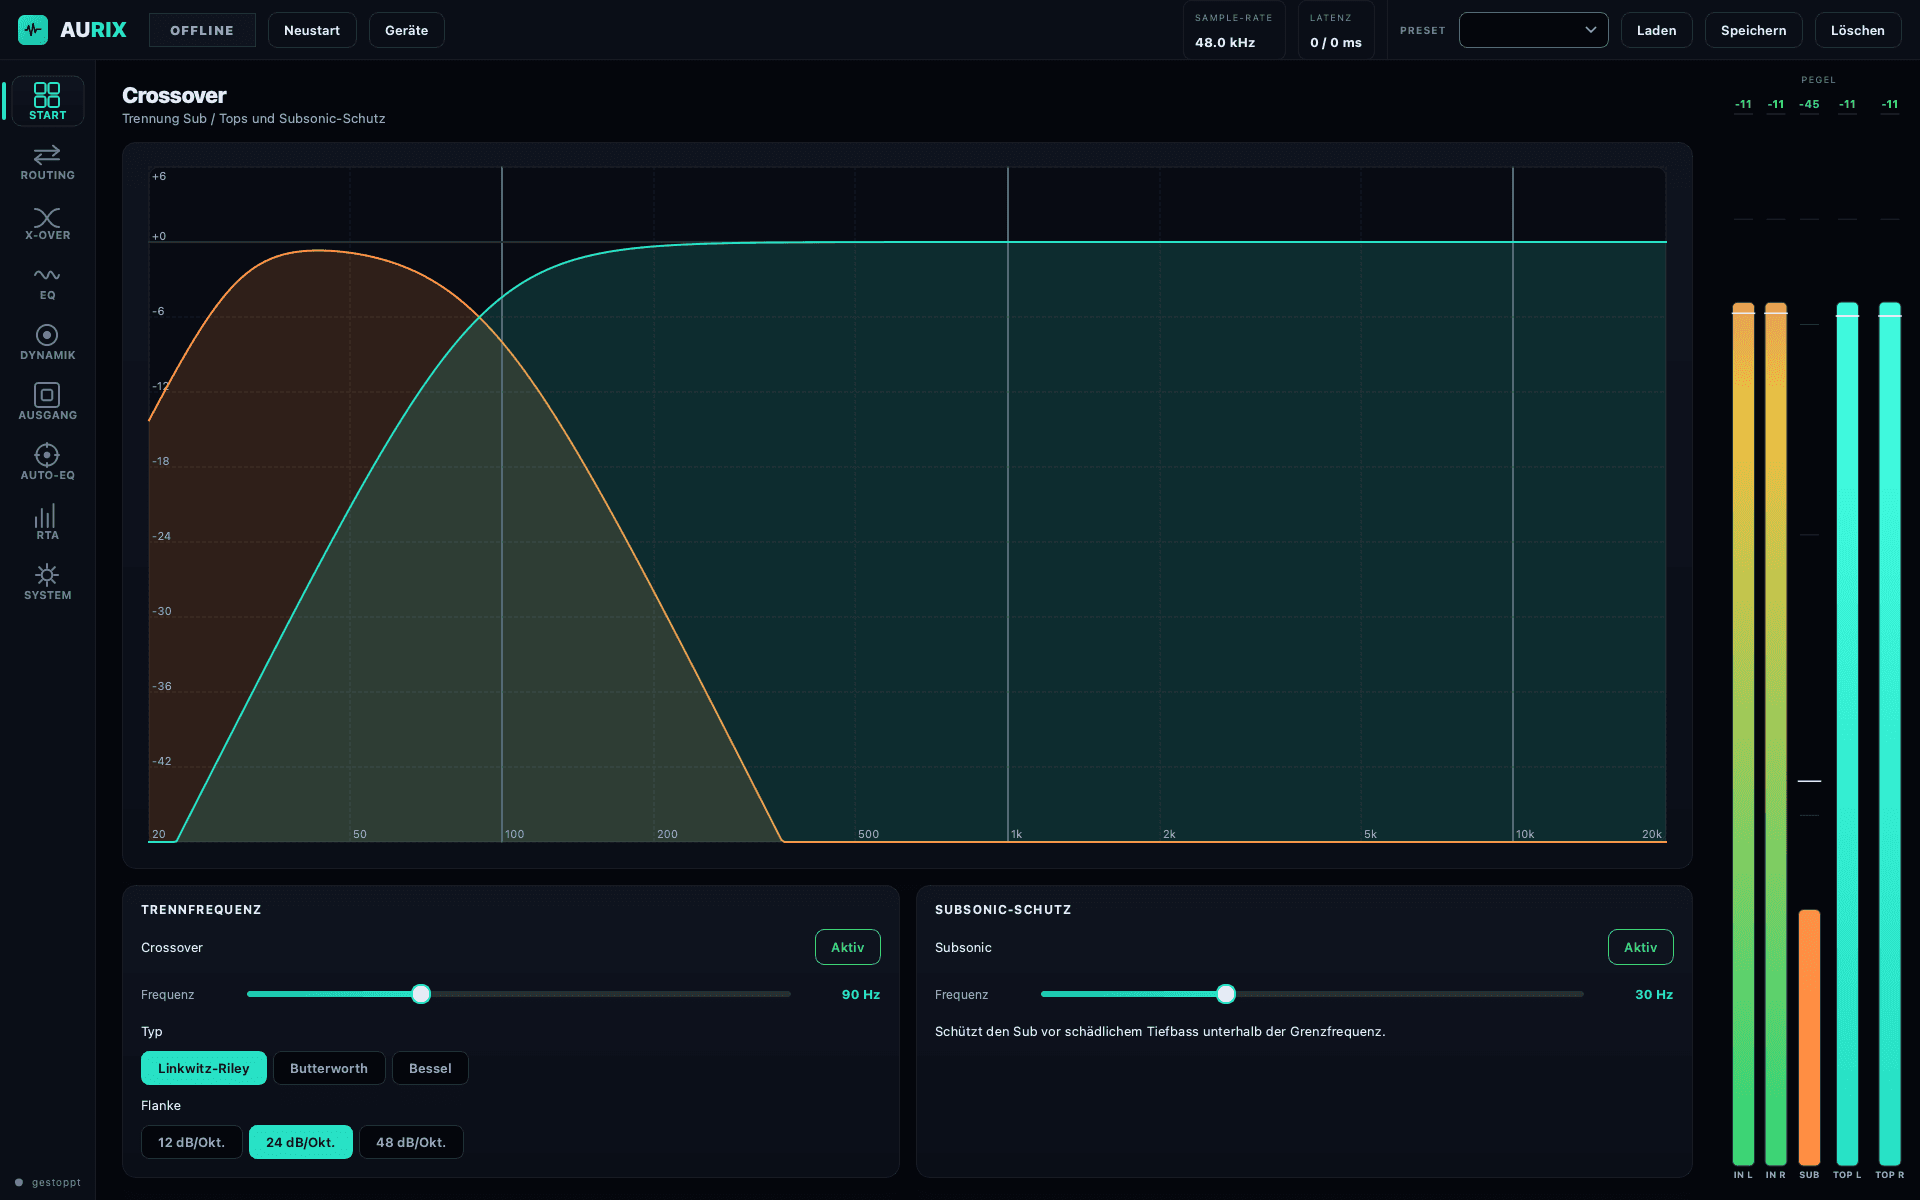1920x1200 pixels.
Task: Click the 30 Hz subsonic value
Action: (1654, 994)
